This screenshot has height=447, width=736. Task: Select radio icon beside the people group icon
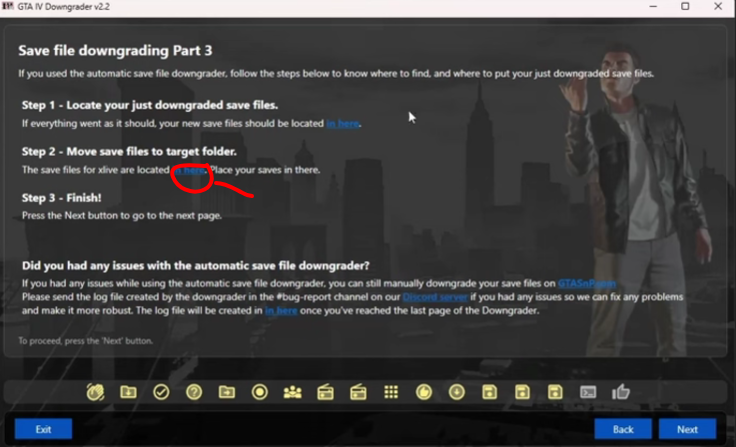pos(325,392)
